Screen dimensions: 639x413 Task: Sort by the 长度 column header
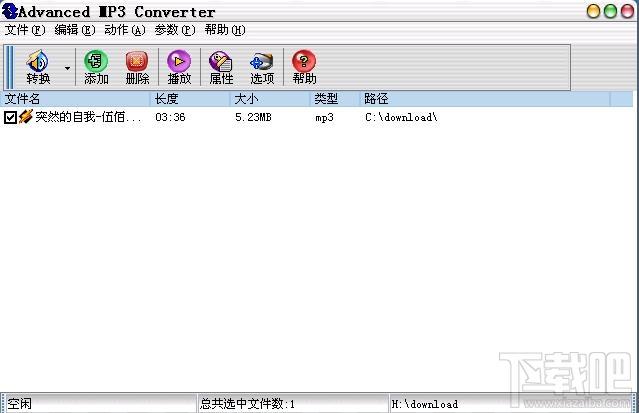coord(190,99)
